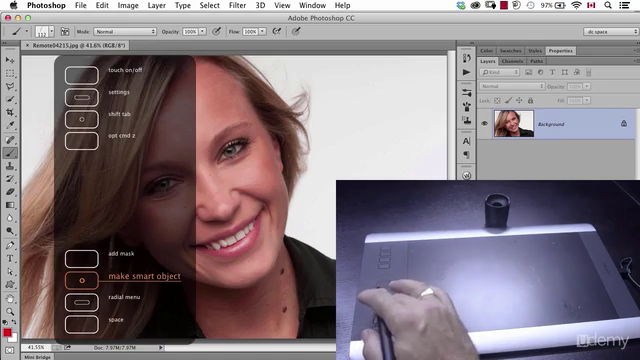Select the Eraser tool
The image size is (640, 360).
10,192
